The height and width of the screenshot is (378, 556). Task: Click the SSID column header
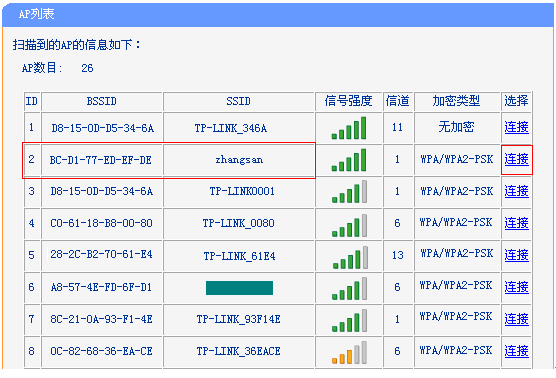click(239, 101)
